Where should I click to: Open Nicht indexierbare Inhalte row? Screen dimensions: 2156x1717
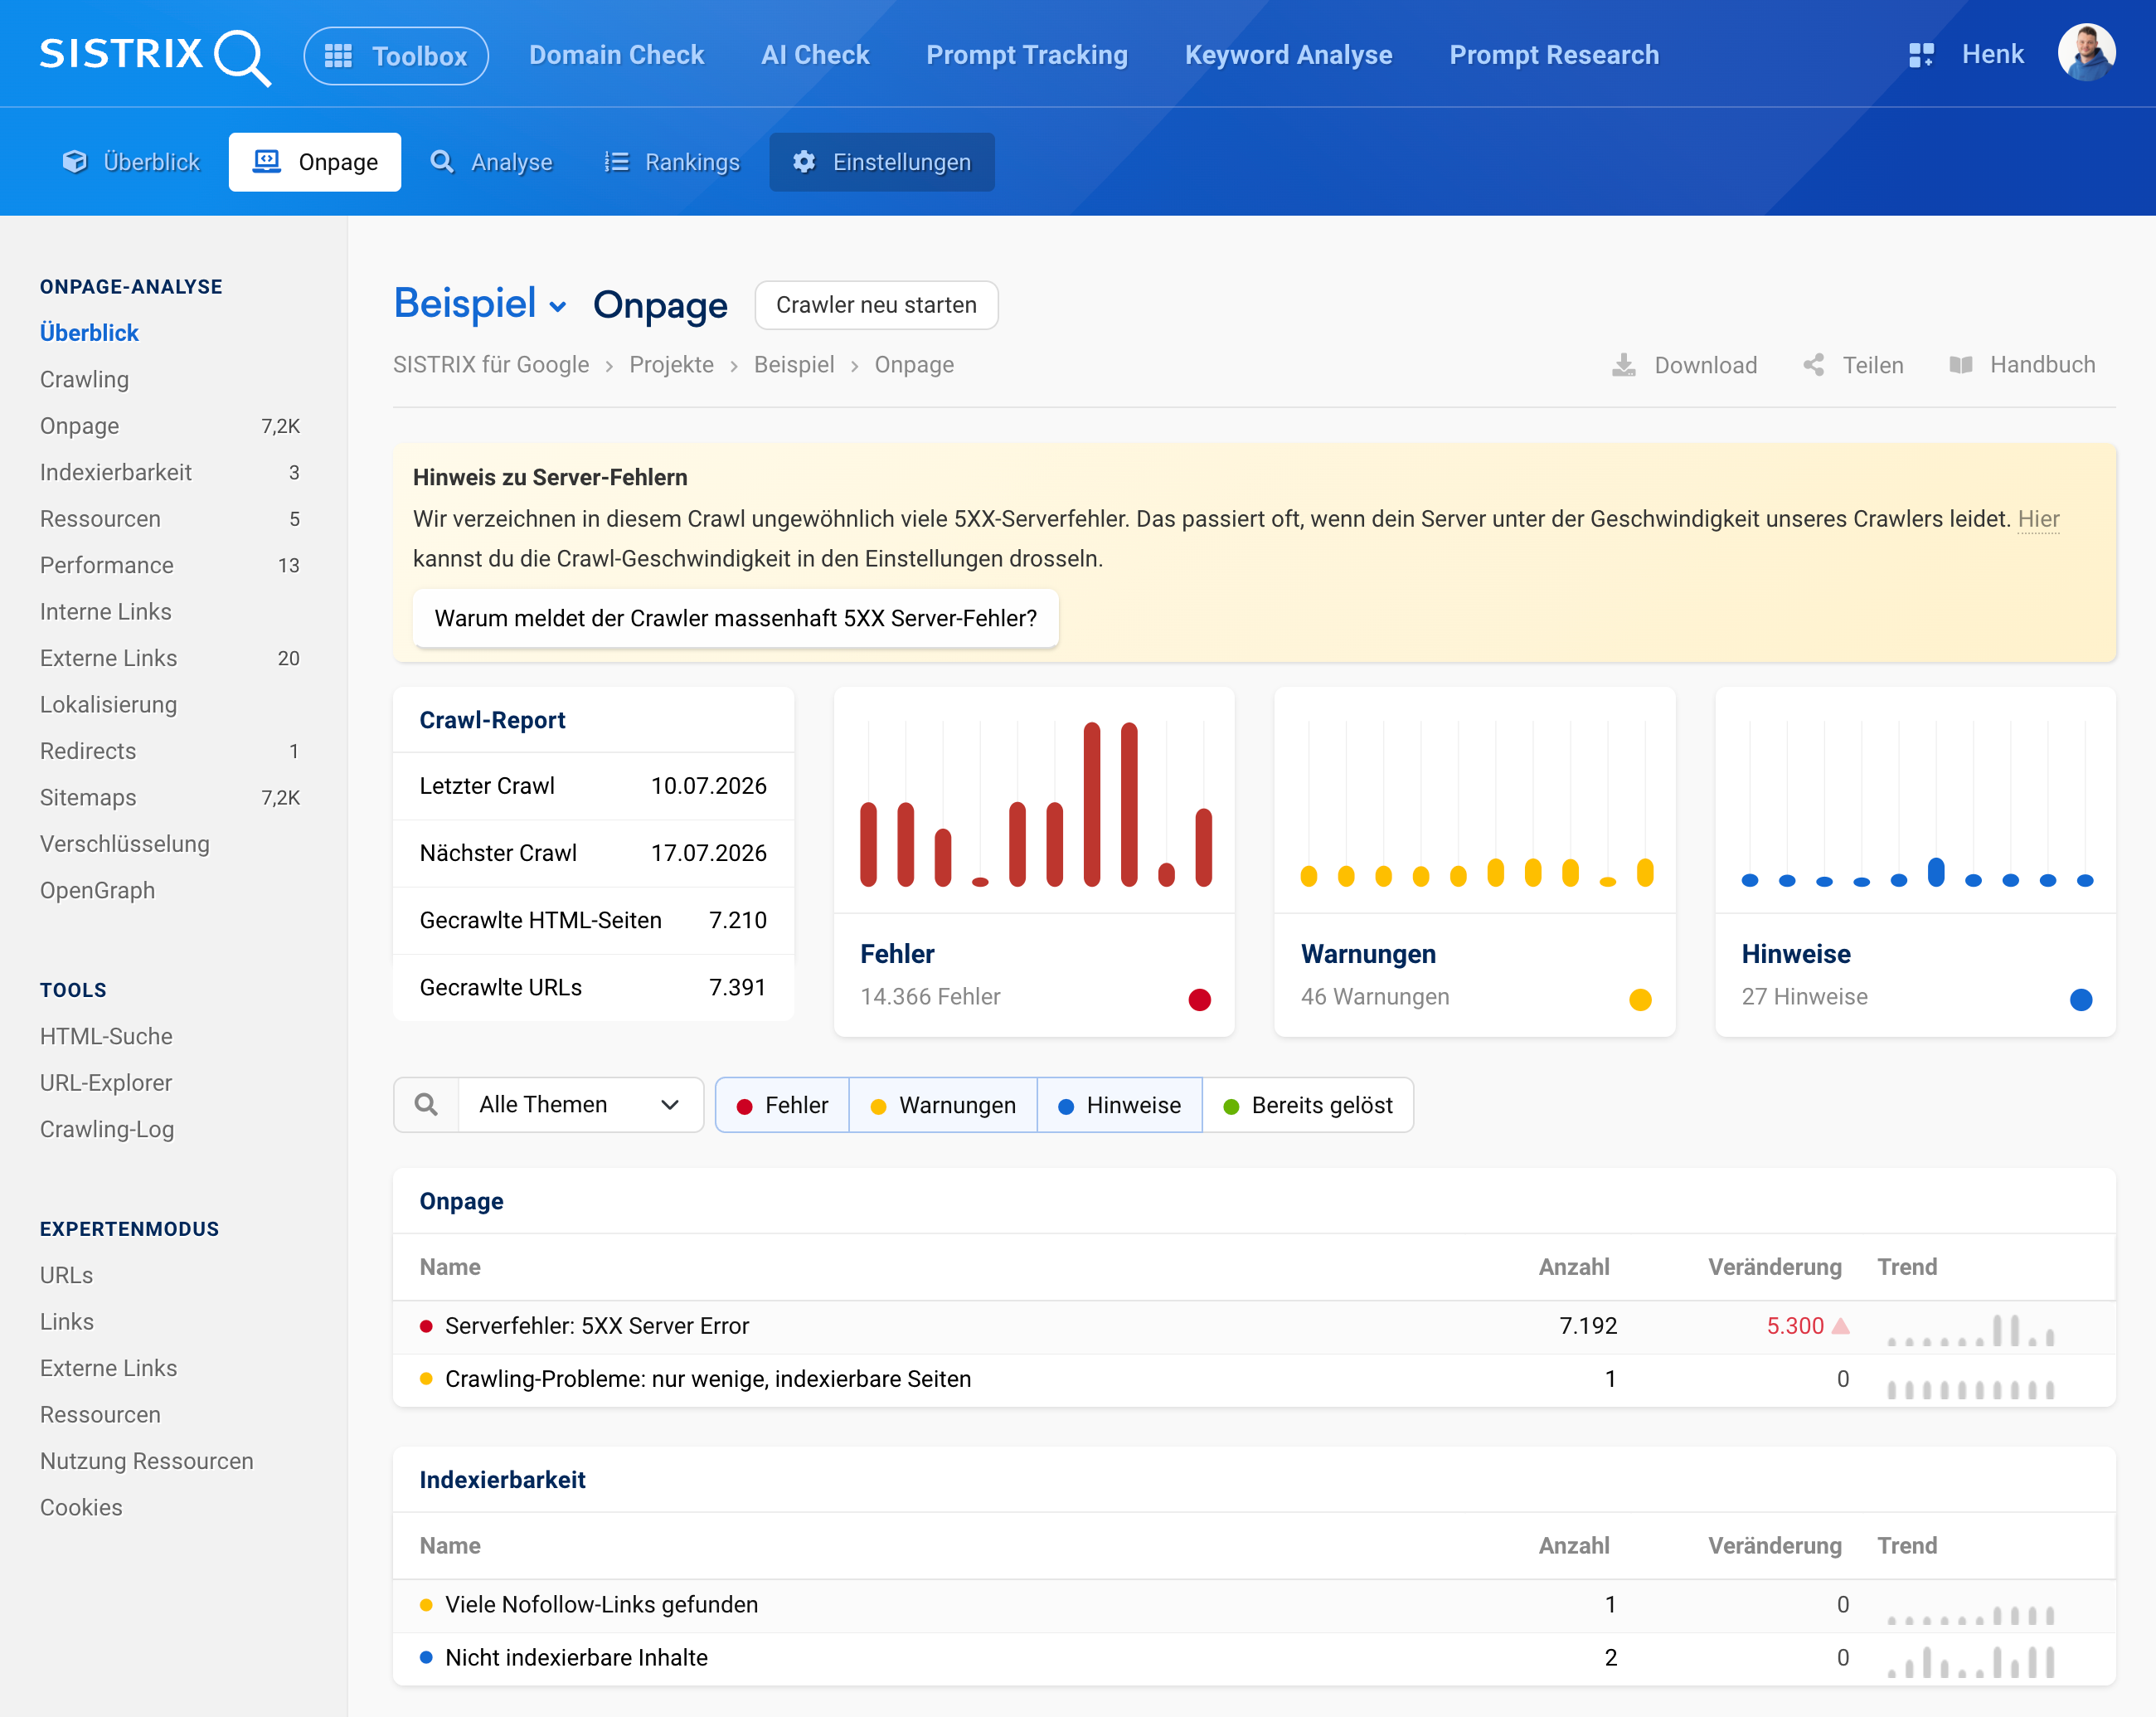1254,1657
